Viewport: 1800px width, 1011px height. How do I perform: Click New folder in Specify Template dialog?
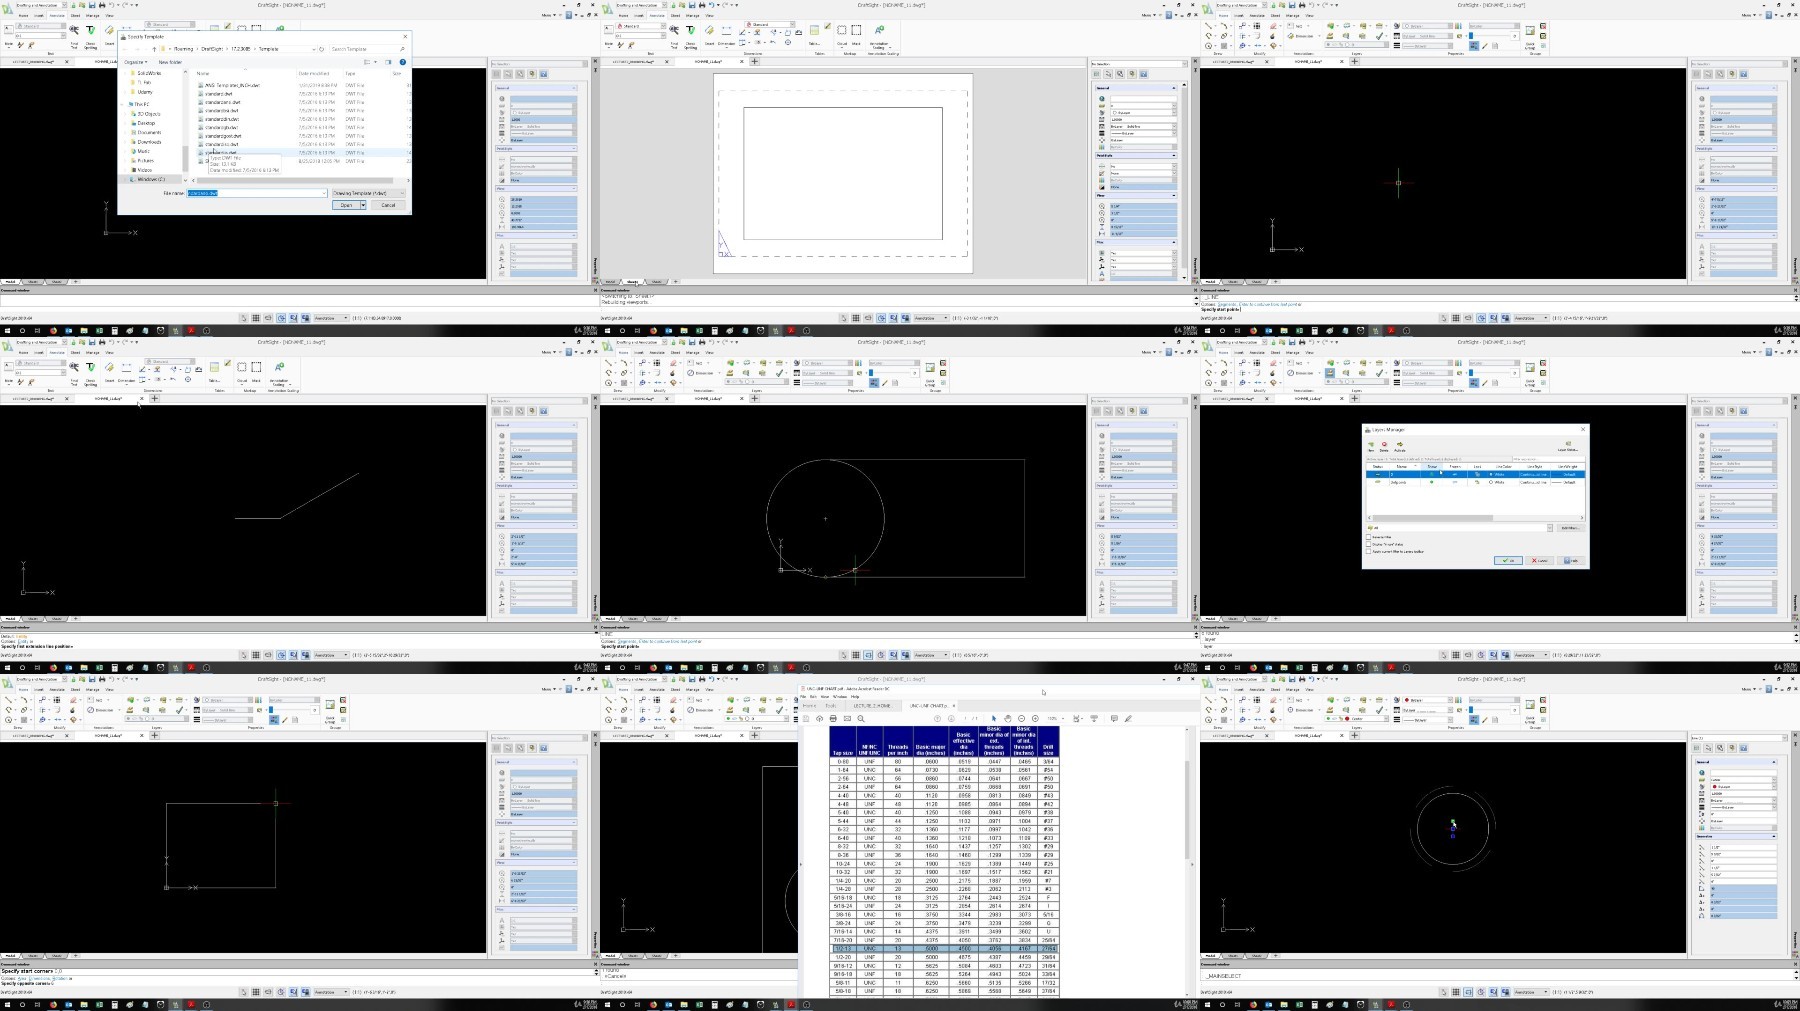point(170,62)
